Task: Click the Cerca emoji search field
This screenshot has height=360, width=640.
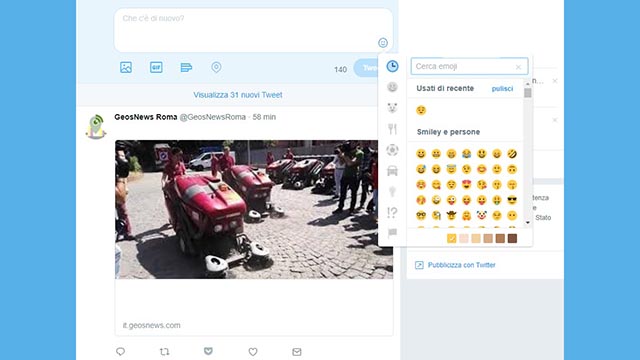Action: click(469, 66)
